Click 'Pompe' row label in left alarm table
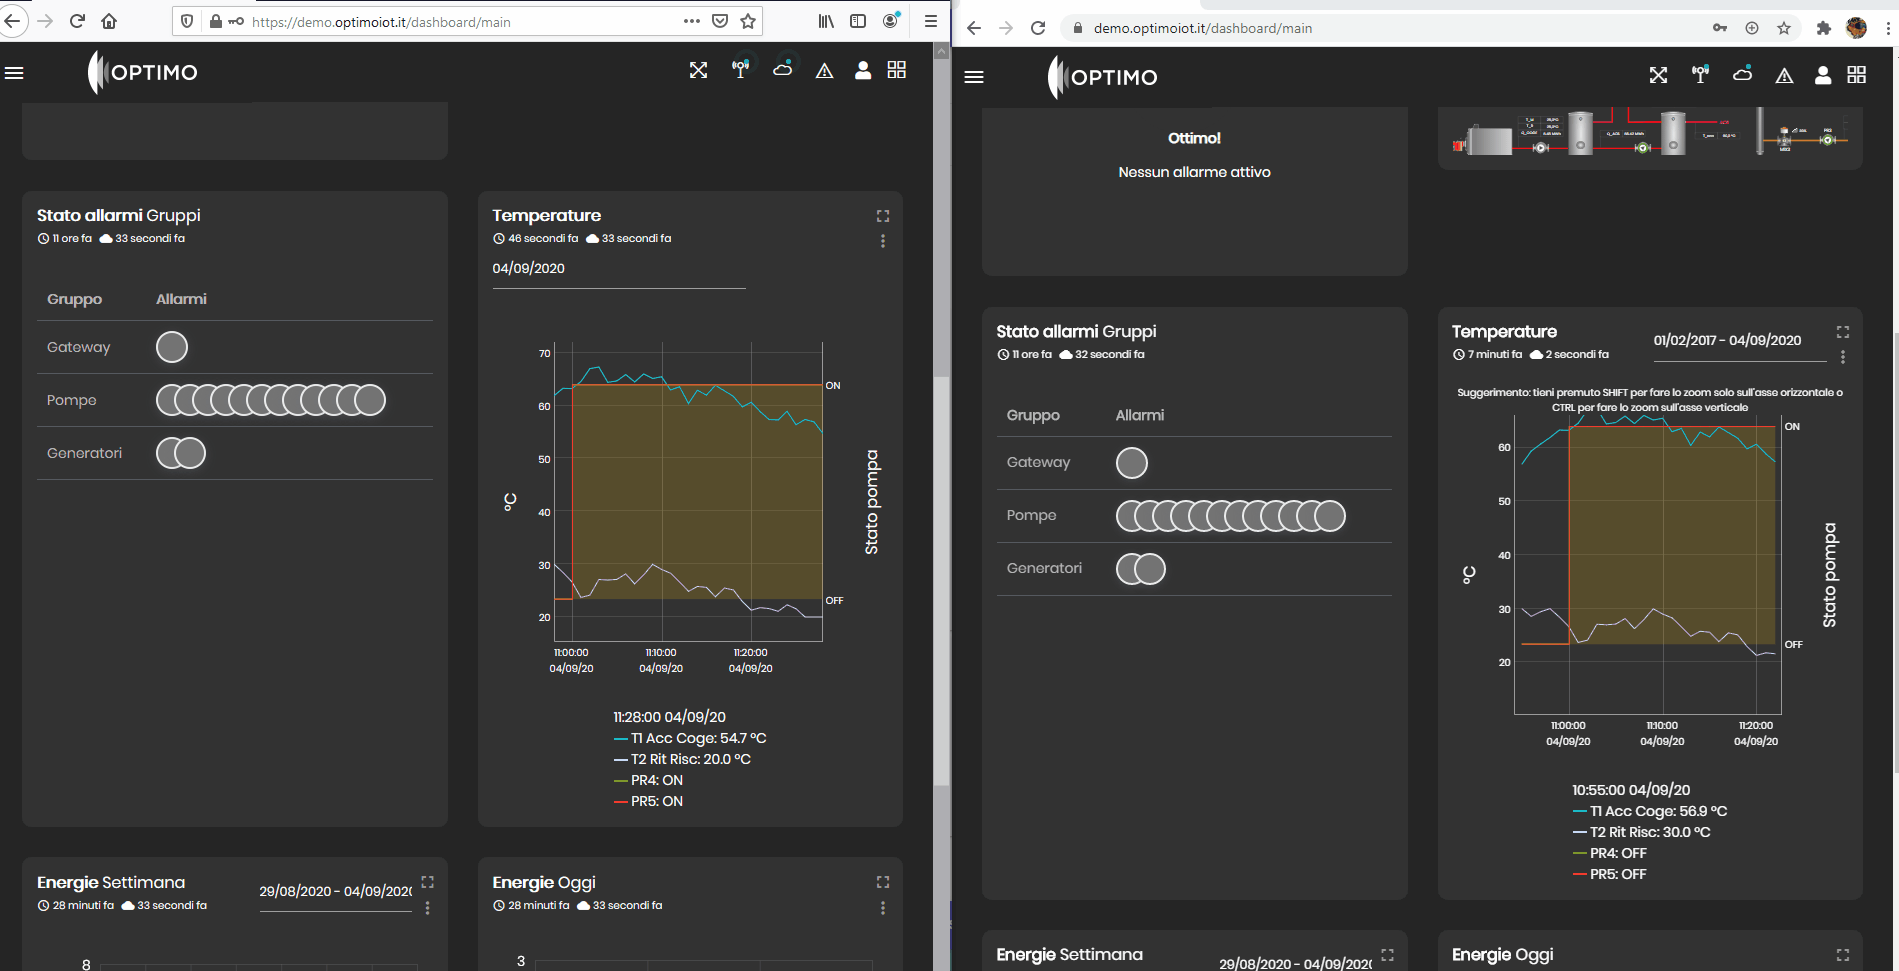1899x971 pixels. tap(72, 400)
